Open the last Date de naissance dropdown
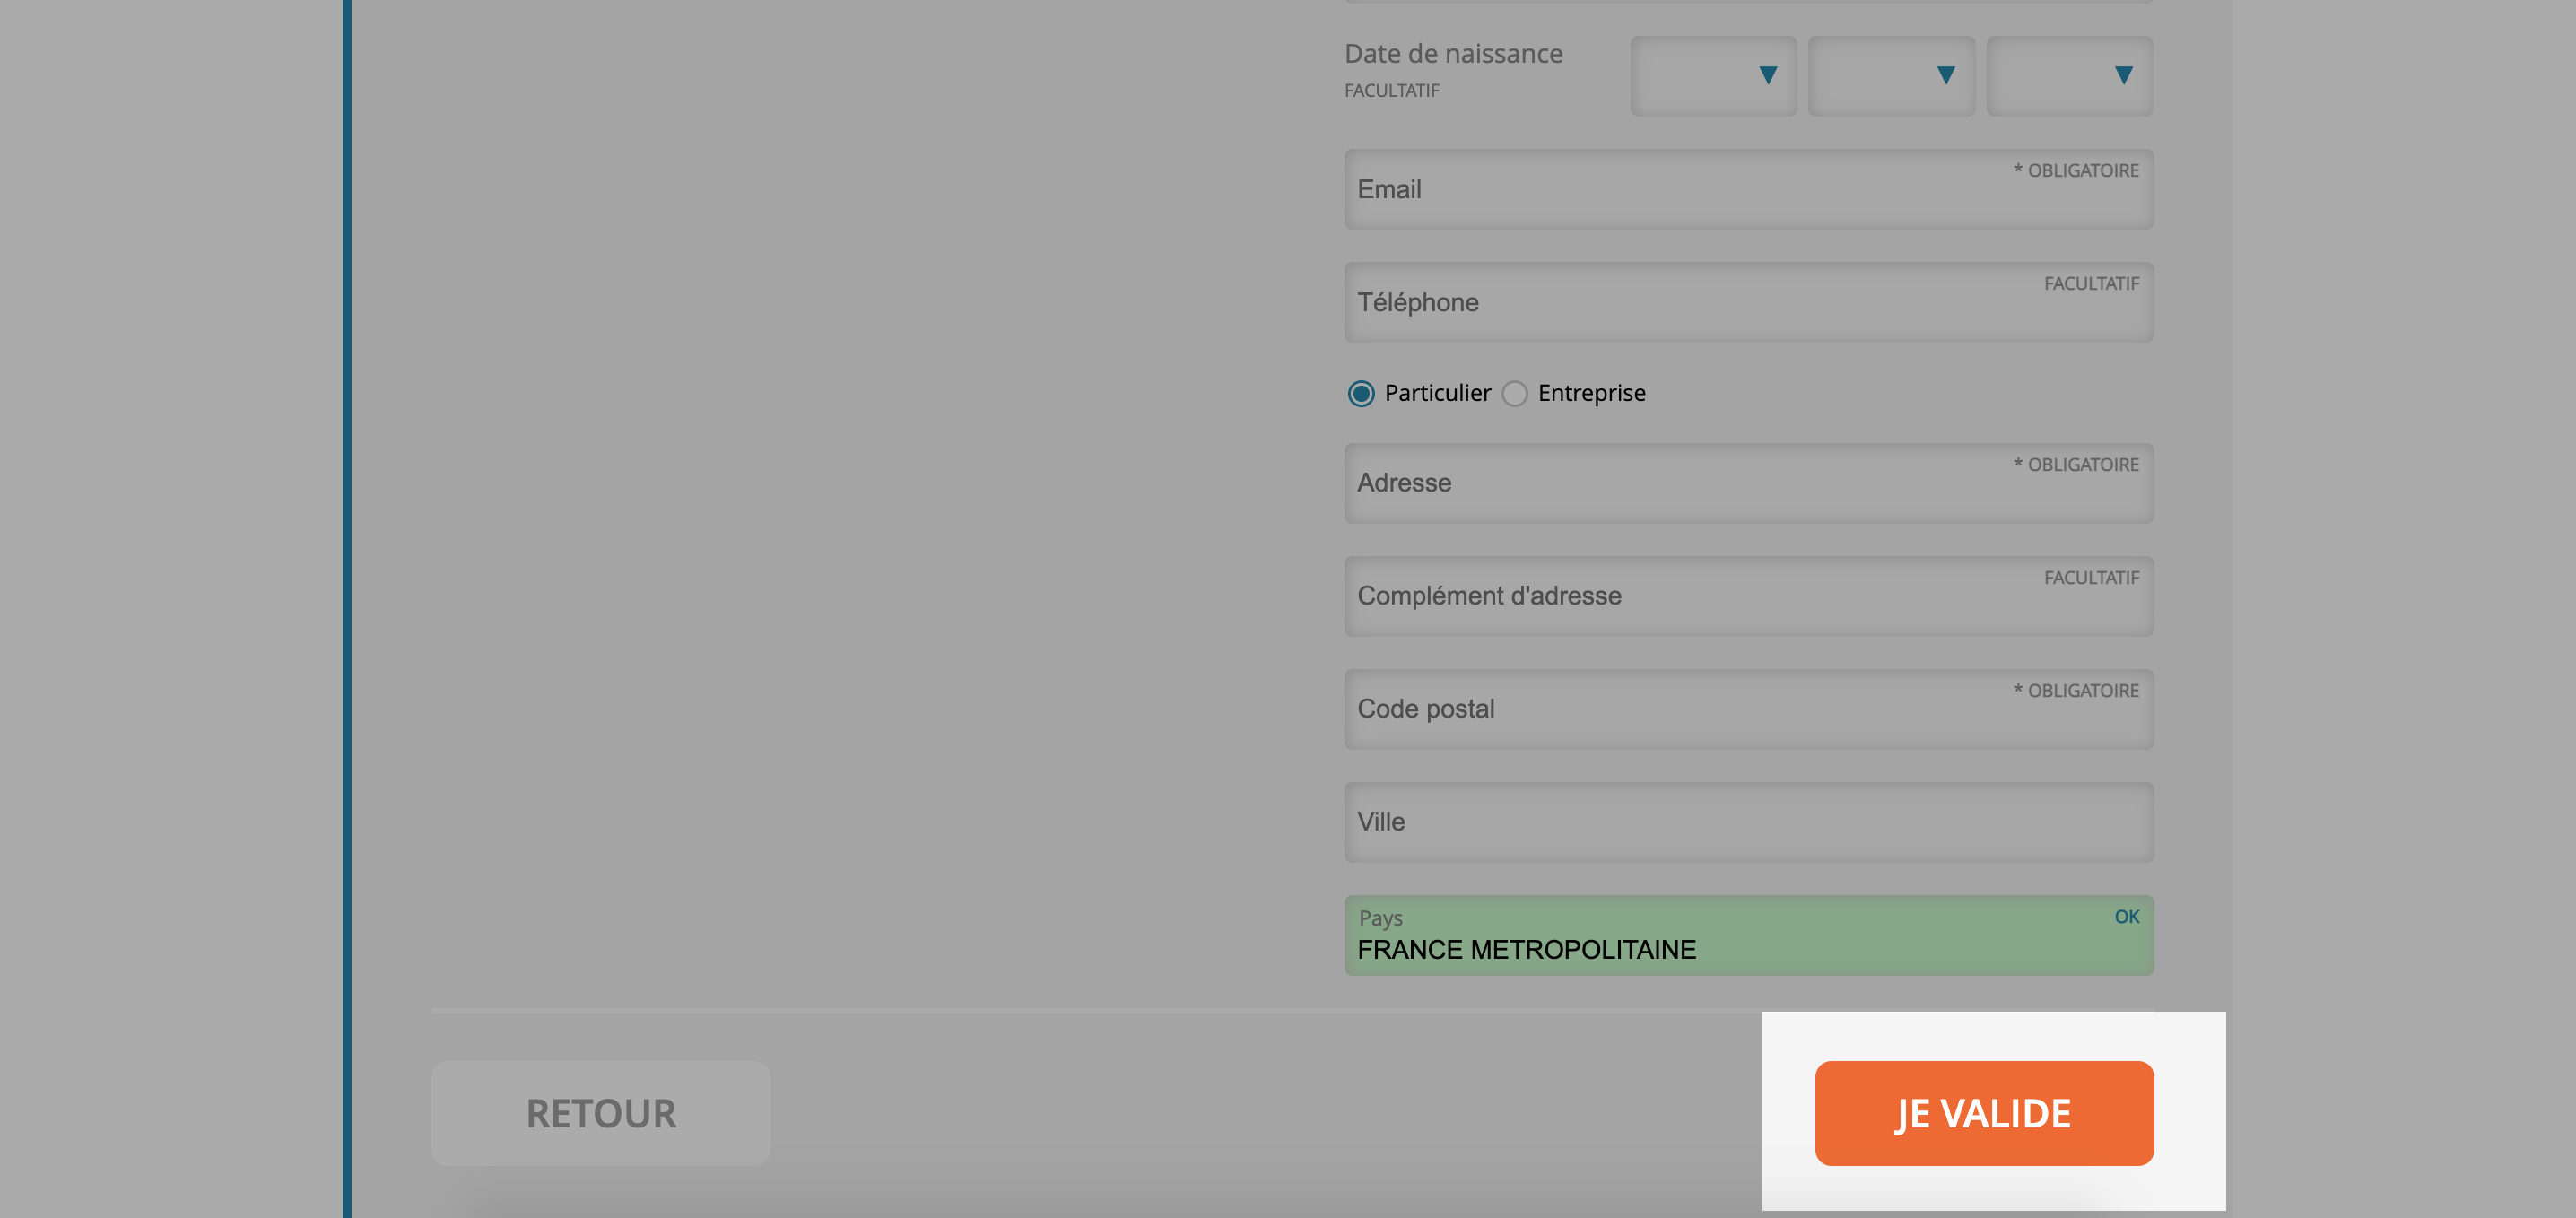The height and width of the screenshot is (1218, 2576). (x=2069, y=76)
